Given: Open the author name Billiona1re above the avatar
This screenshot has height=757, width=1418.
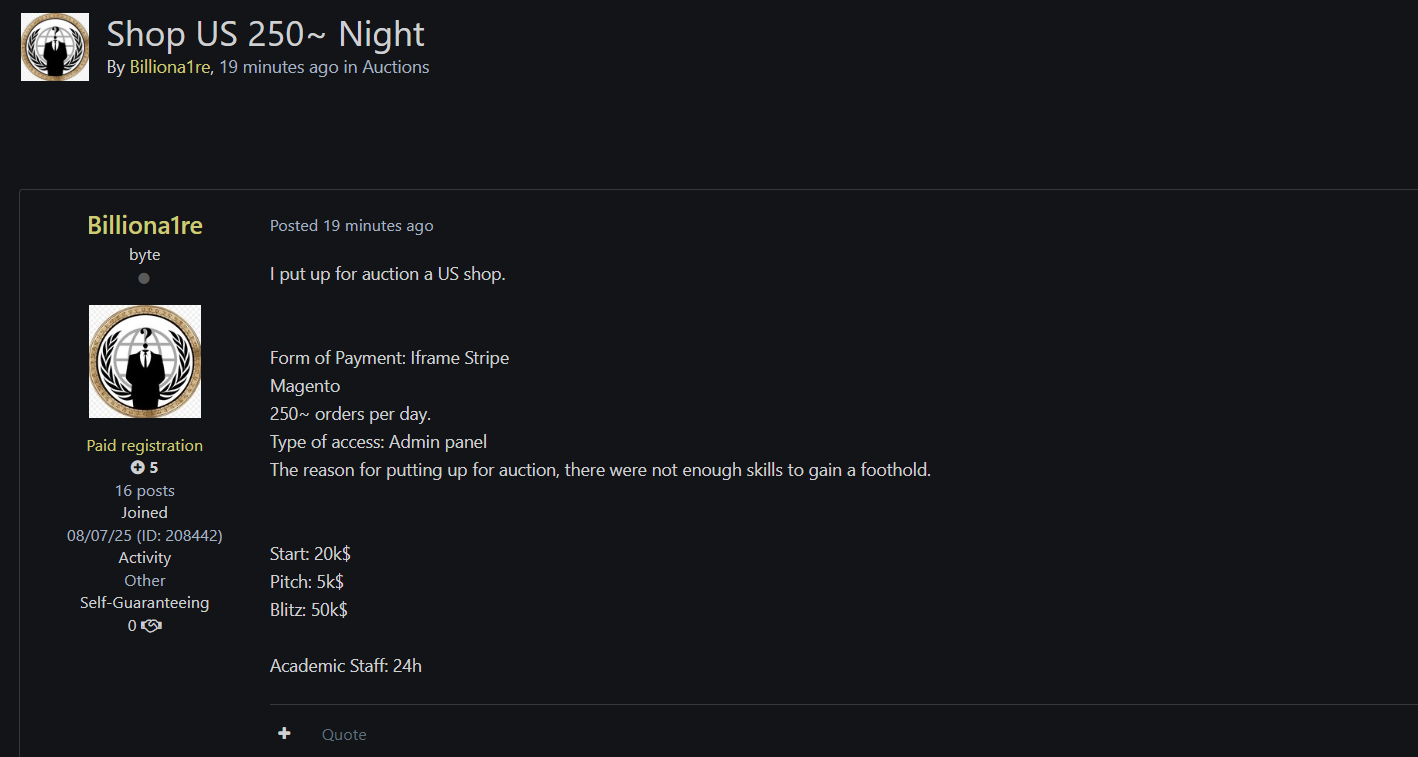Looking at the screenshot, I should [145, 225].
